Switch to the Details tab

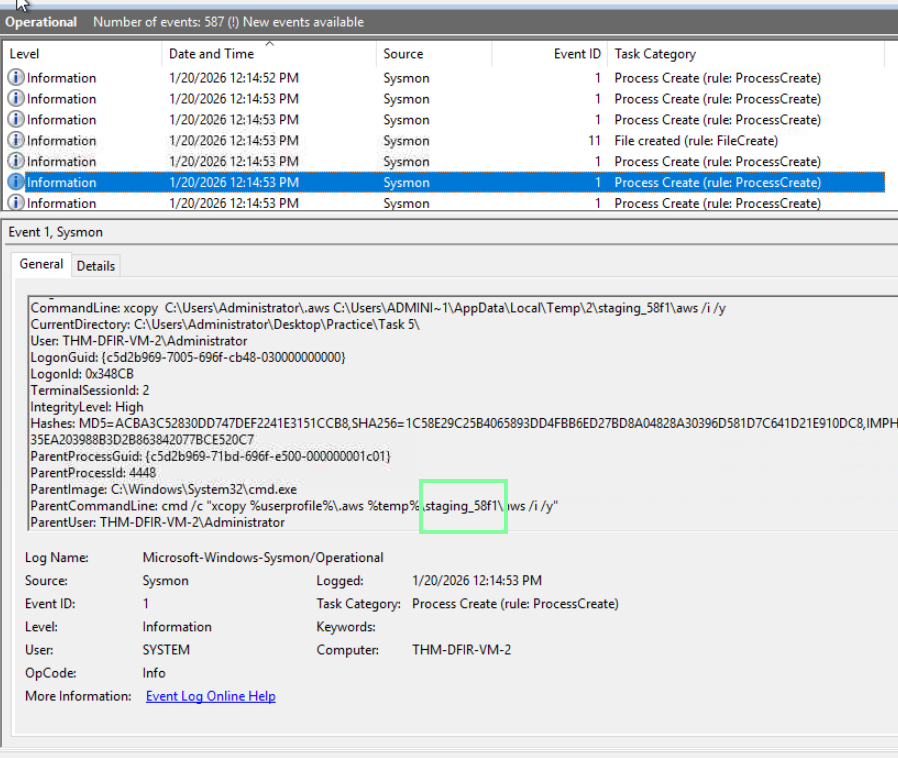[96, 266]
